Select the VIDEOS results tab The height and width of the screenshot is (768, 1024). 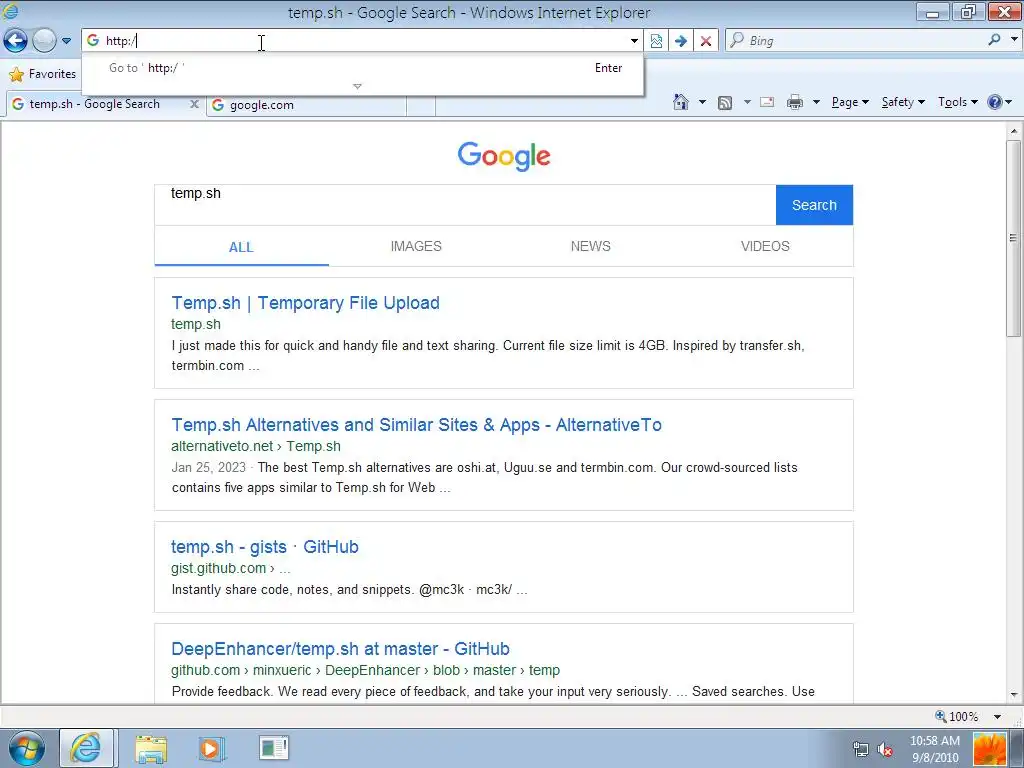coord(765,246)
